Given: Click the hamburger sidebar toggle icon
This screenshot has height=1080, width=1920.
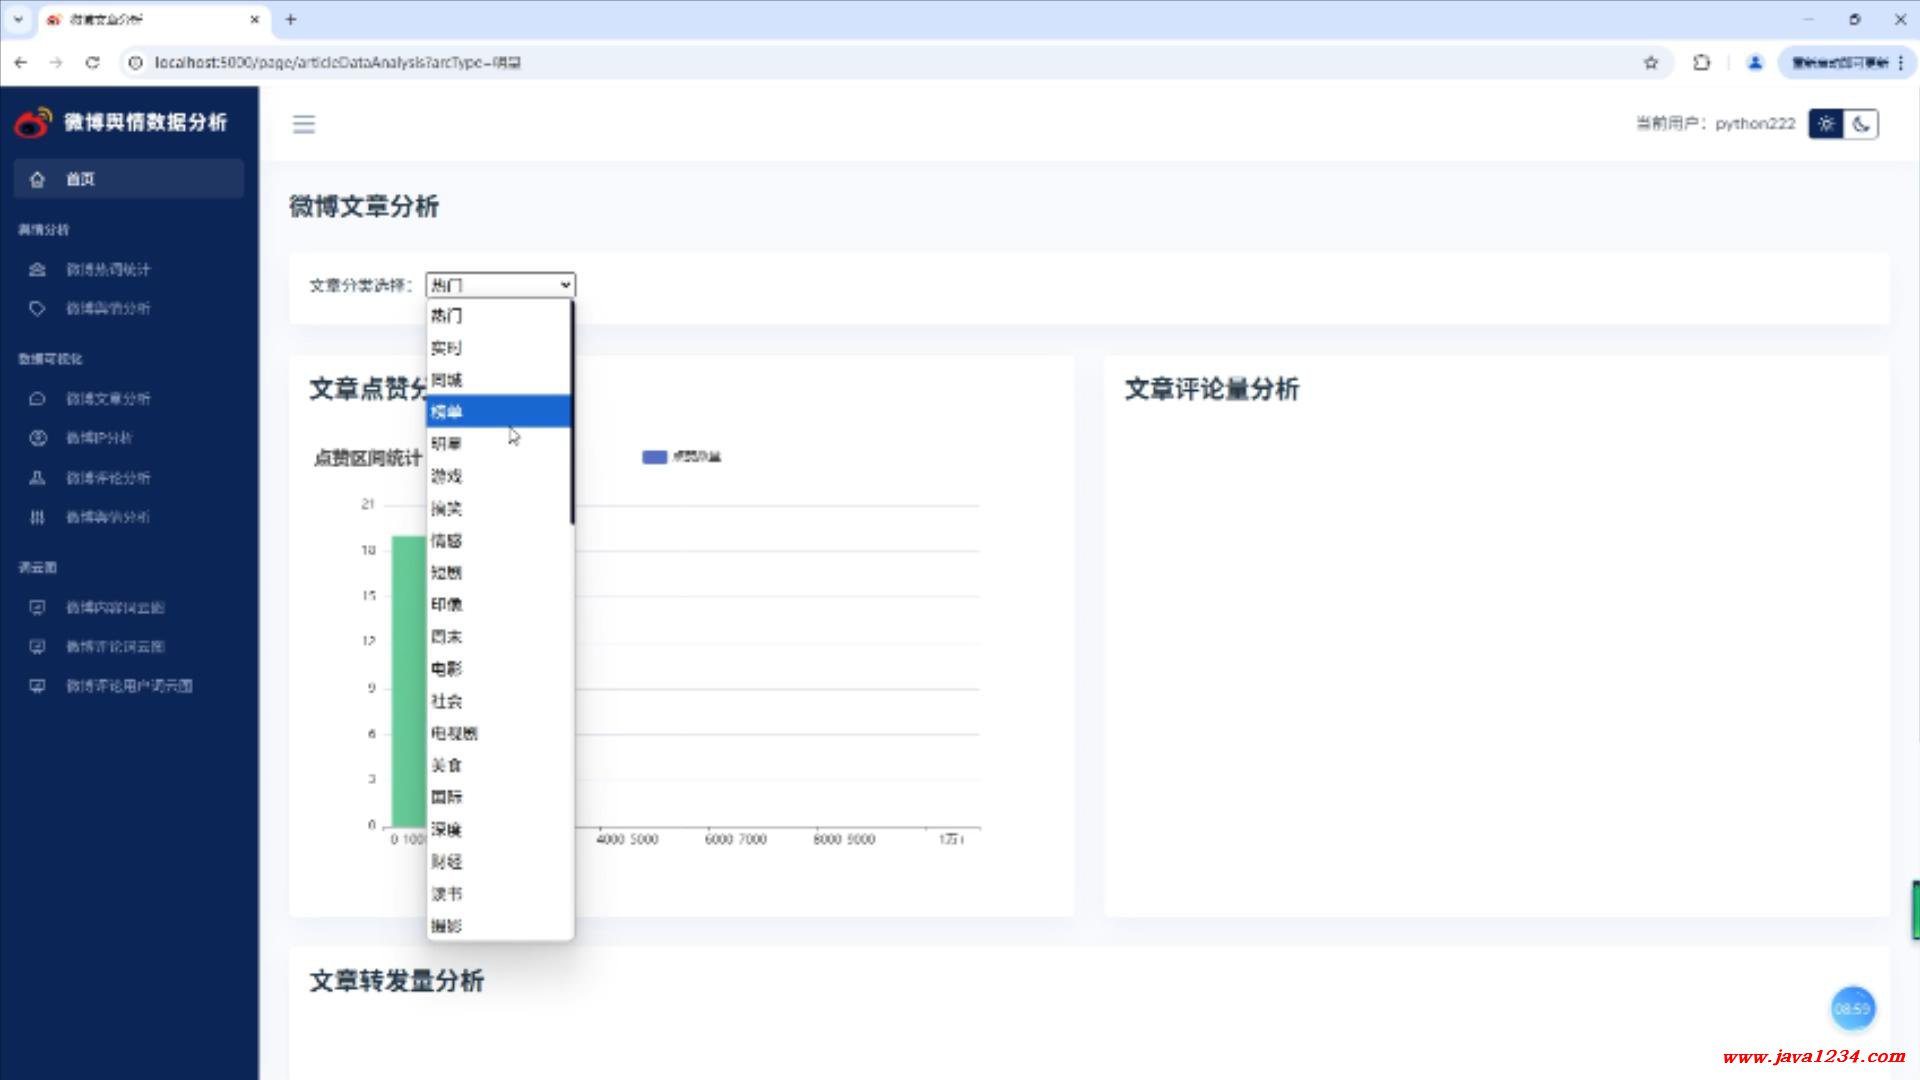Looking at the screenshot, I should tap(304, 124).
